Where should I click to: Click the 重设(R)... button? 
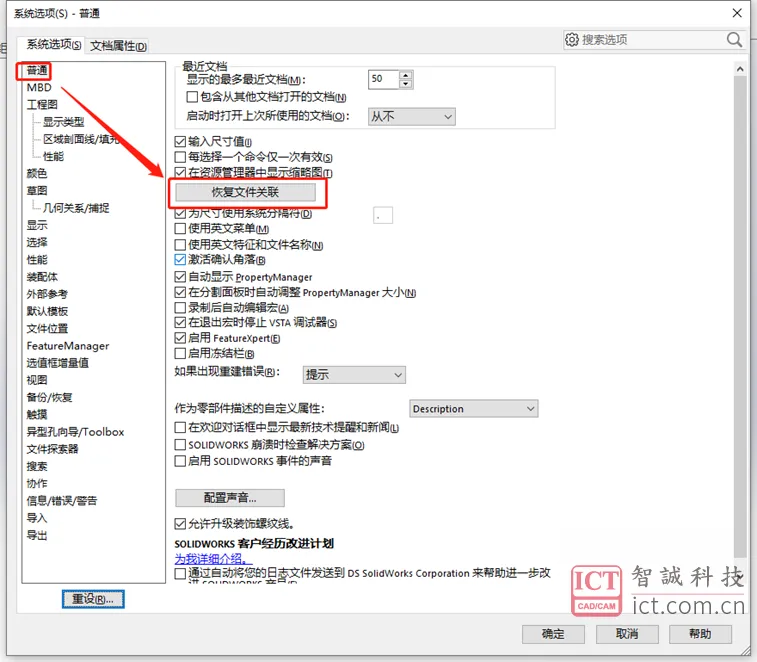(93, 599)
